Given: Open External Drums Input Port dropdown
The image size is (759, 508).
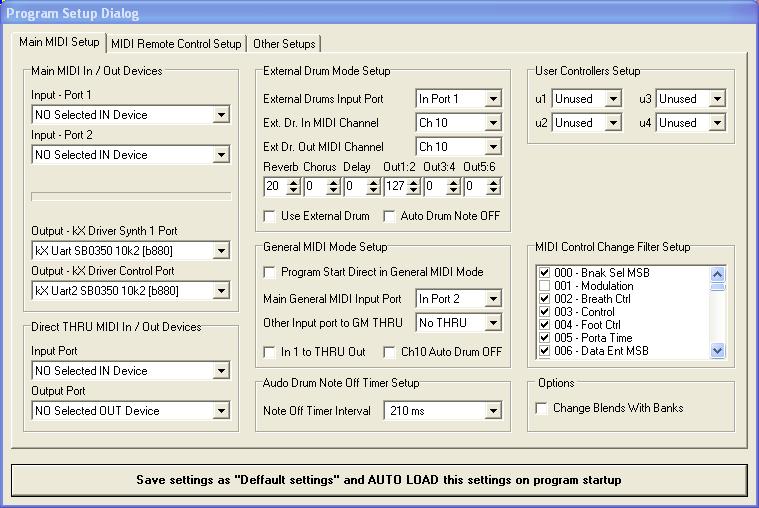Looking at the screenshot, I should [492, 99].
